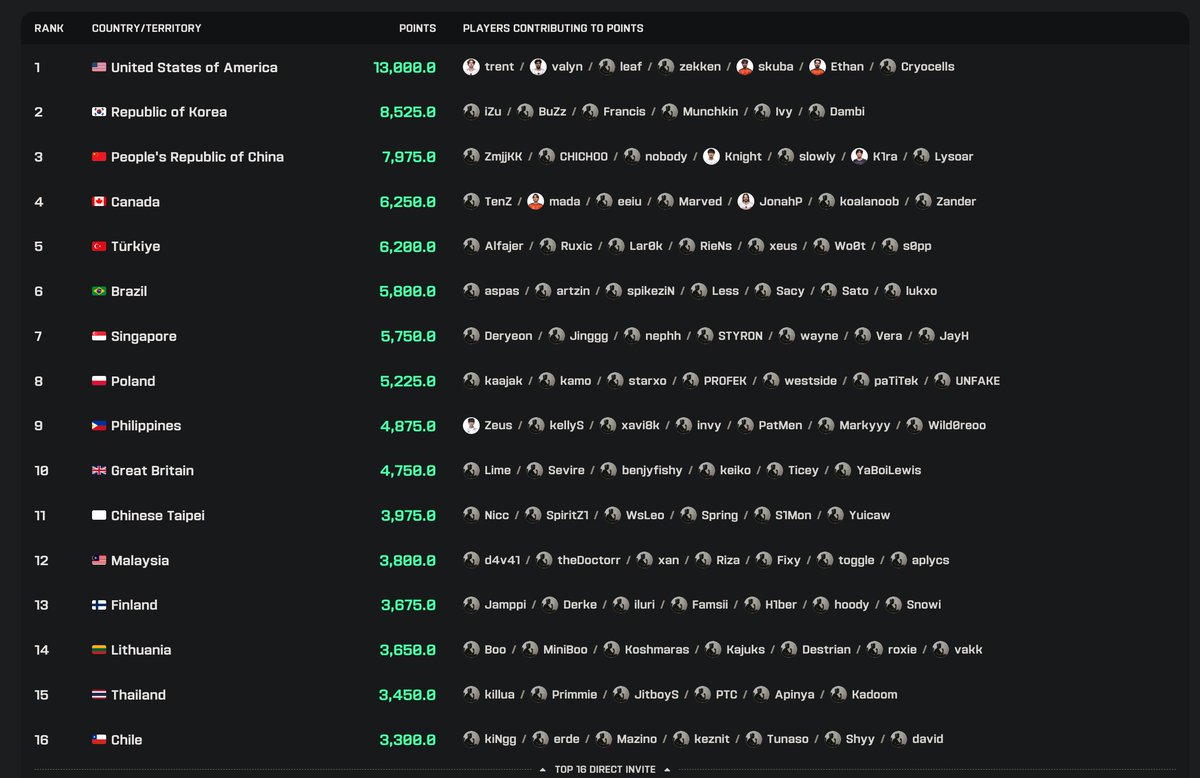This screenshot has width=1200, height=778.
Task: Click valyn's player avatar
Action: click(x=538, y=67)
